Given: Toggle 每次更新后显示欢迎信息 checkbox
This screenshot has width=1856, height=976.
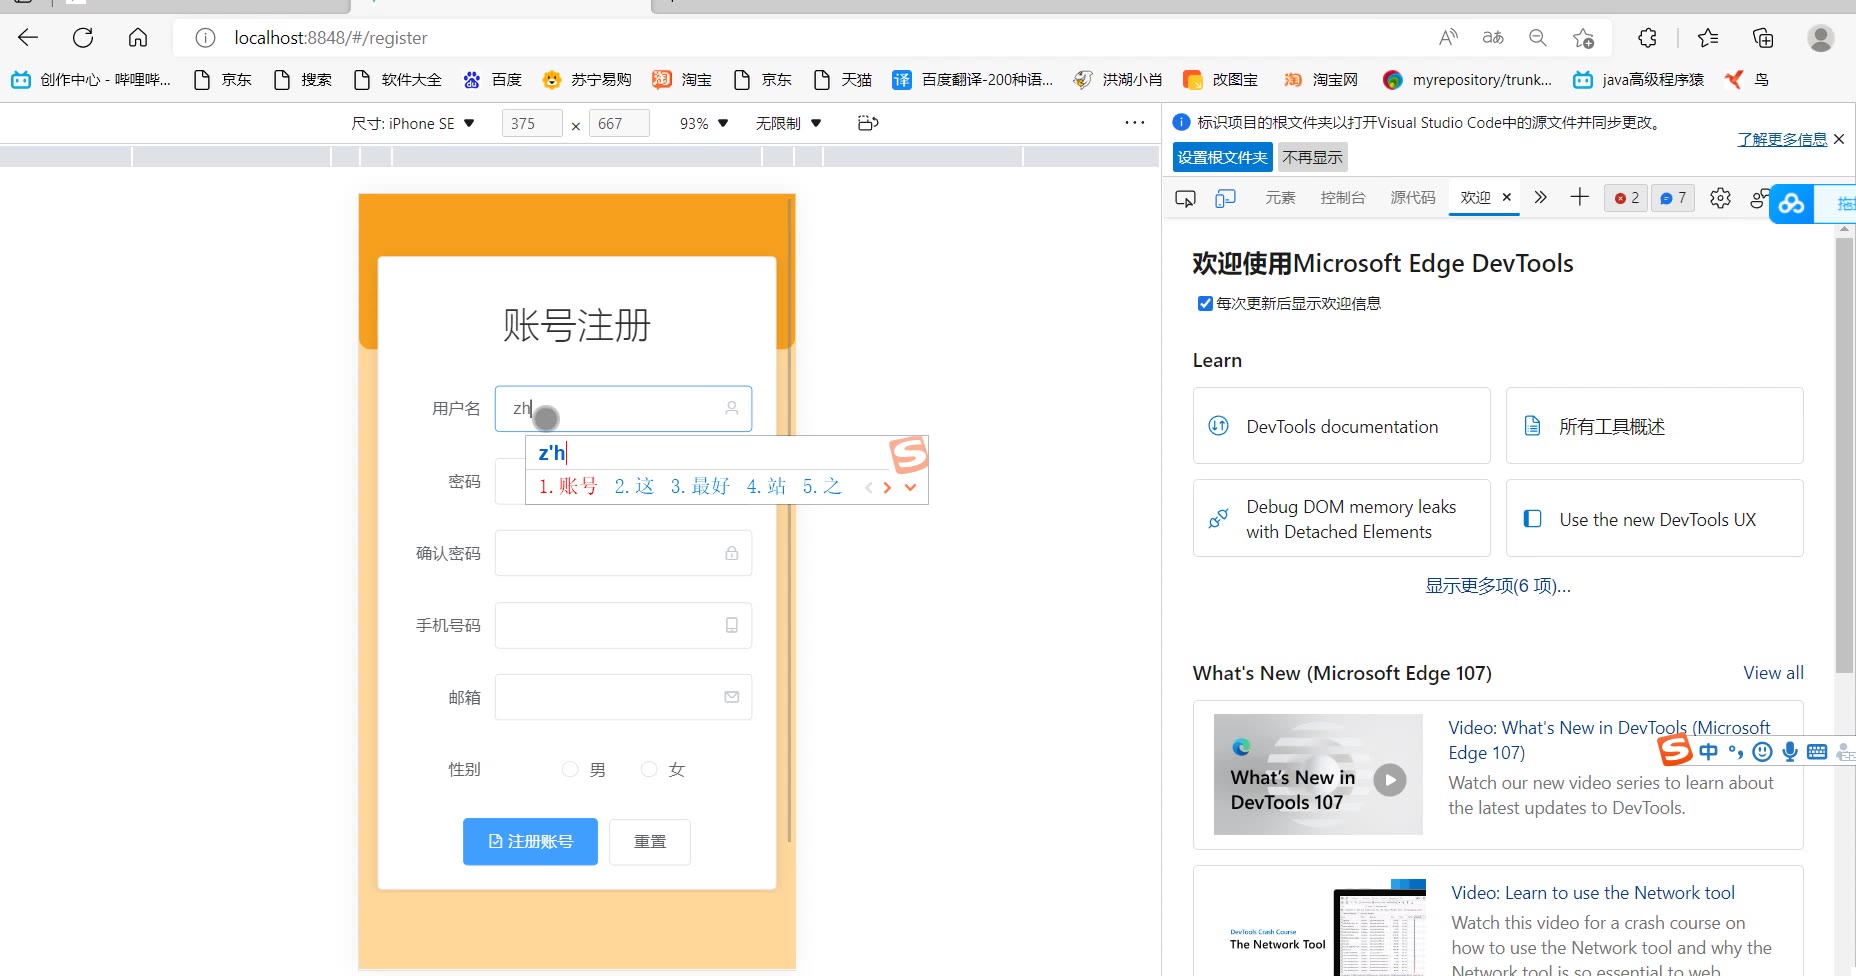Looking at the screenshot, I should click(x=1205, y=303).
